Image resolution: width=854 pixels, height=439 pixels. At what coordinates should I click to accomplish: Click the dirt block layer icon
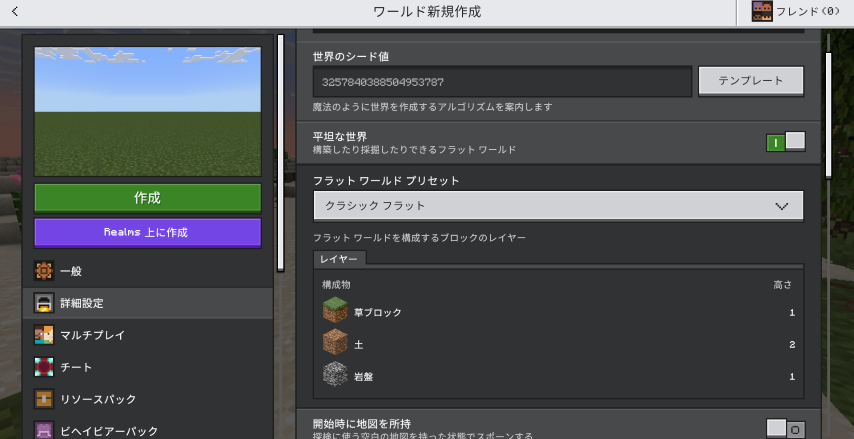[x=335, y=343]
